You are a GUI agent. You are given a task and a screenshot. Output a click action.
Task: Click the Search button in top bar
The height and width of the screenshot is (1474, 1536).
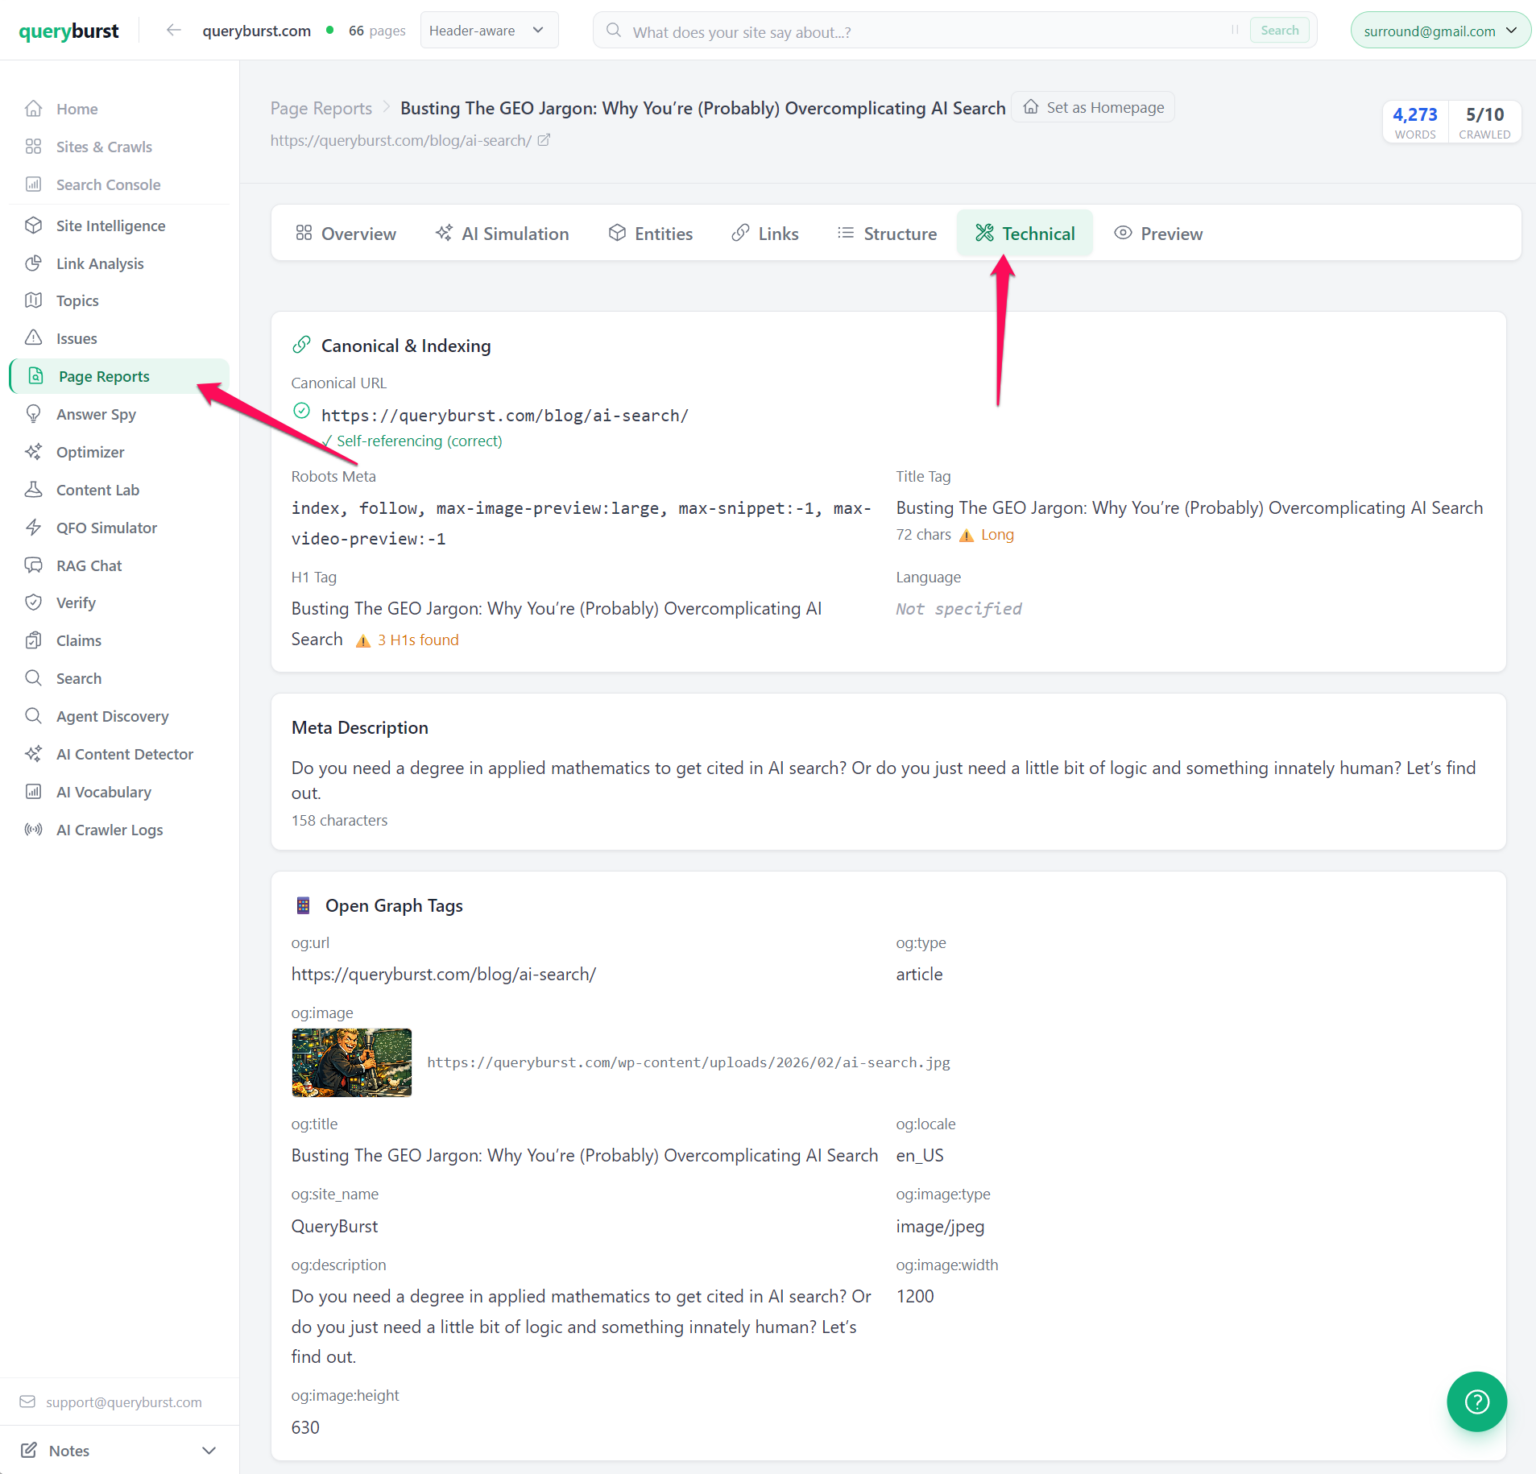coord(1279,31)
